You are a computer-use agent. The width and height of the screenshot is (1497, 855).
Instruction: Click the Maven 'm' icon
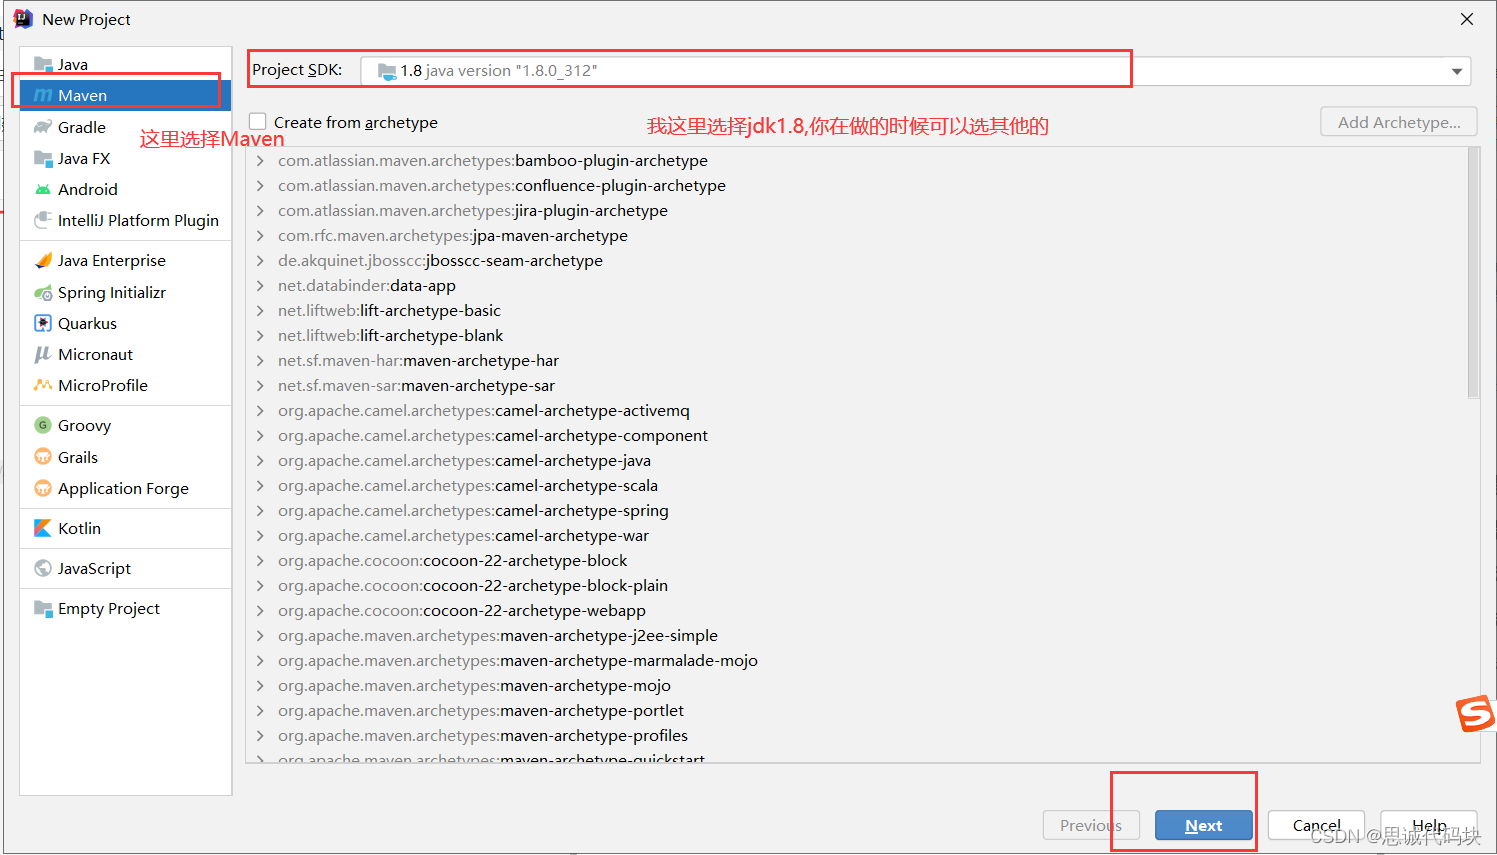click(43, 95)
